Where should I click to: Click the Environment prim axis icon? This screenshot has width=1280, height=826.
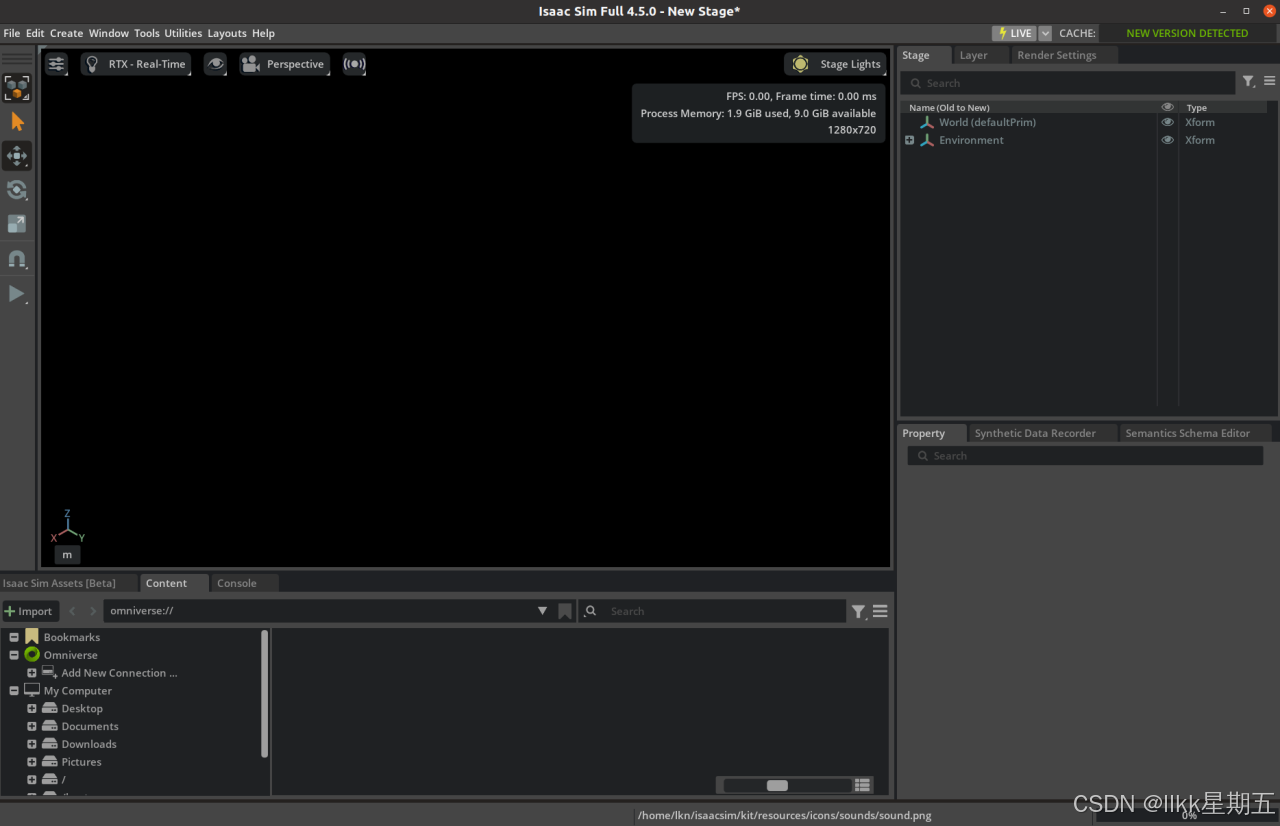(x=927, y=141)
